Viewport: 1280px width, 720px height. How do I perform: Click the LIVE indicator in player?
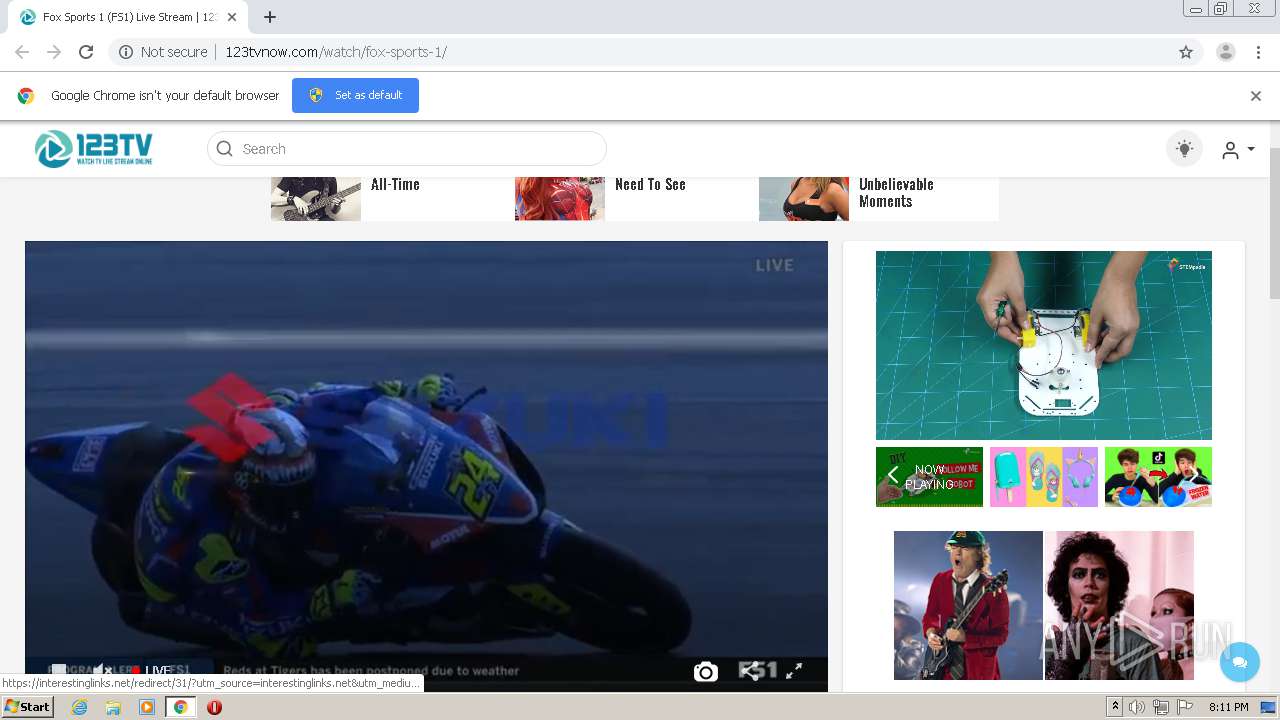coord(150,670)
